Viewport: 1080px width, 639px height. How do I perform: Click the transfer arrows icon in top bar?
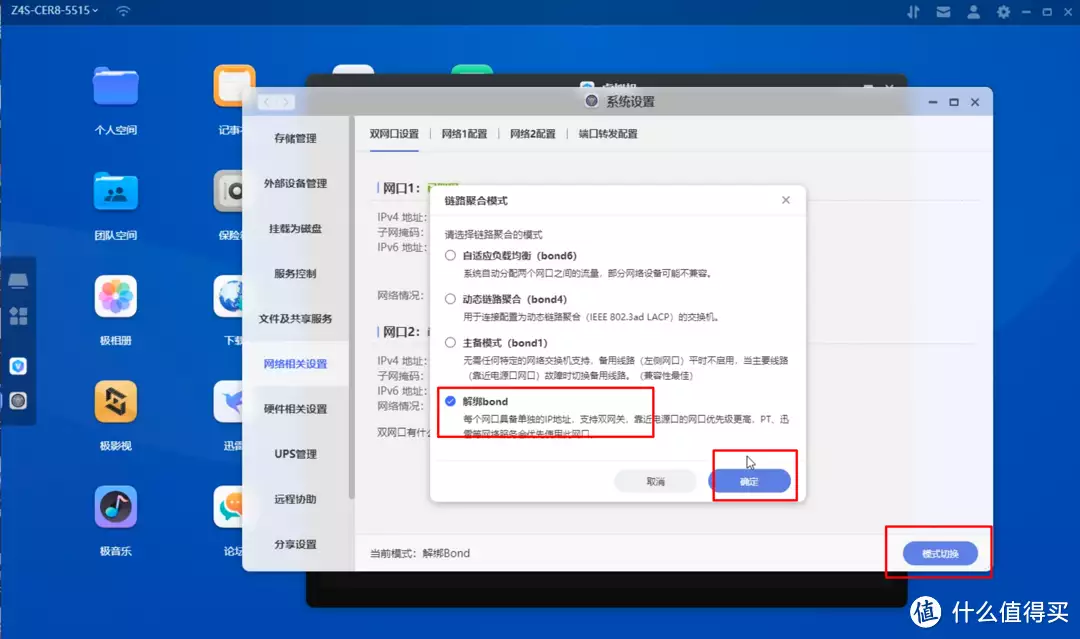[x=913, y=12]
